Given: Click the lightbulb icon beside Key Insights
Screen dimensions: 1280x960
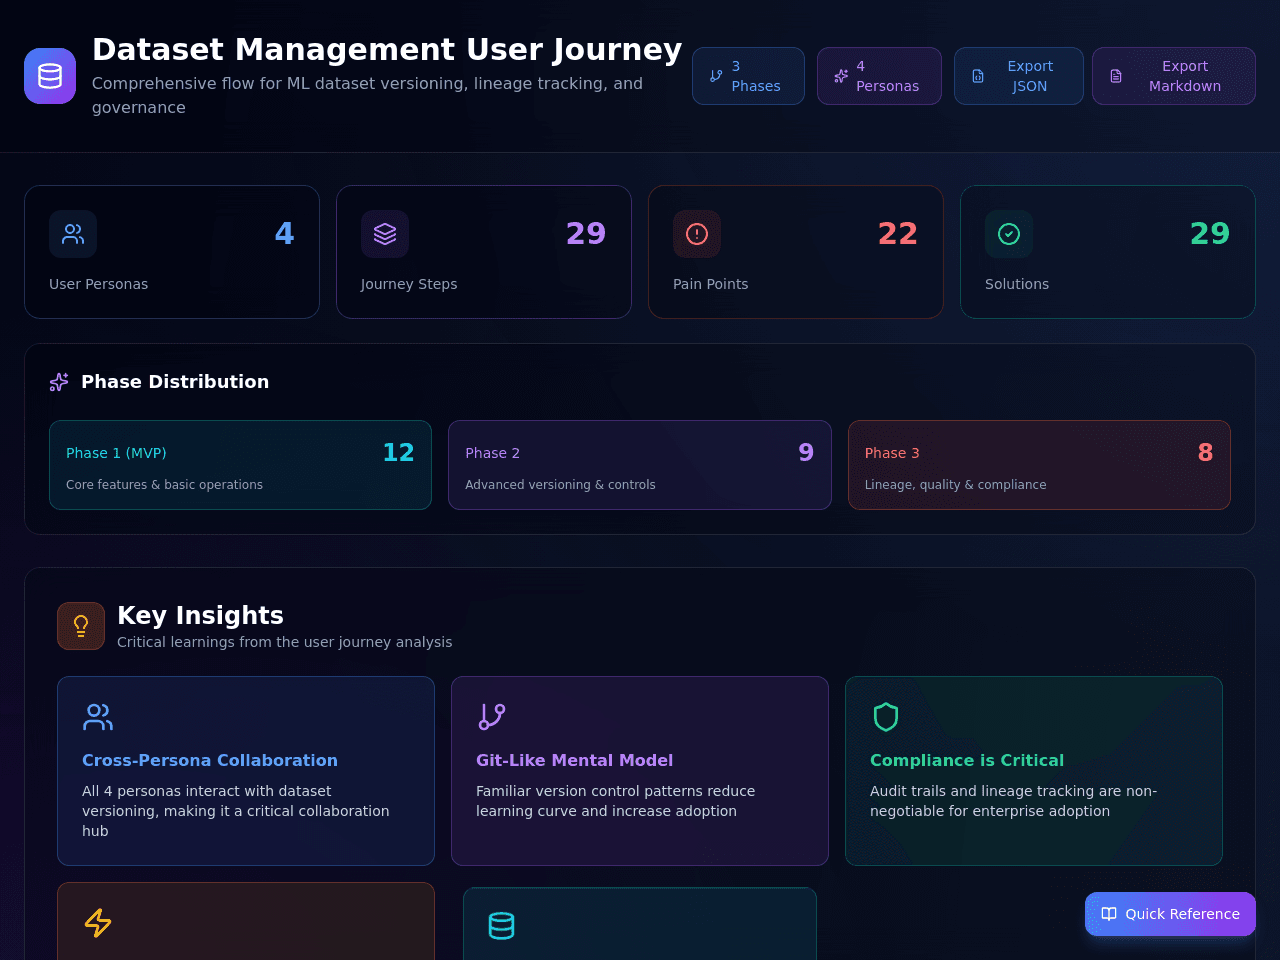Looking at the screenshot, I should [x=81, y=626].
